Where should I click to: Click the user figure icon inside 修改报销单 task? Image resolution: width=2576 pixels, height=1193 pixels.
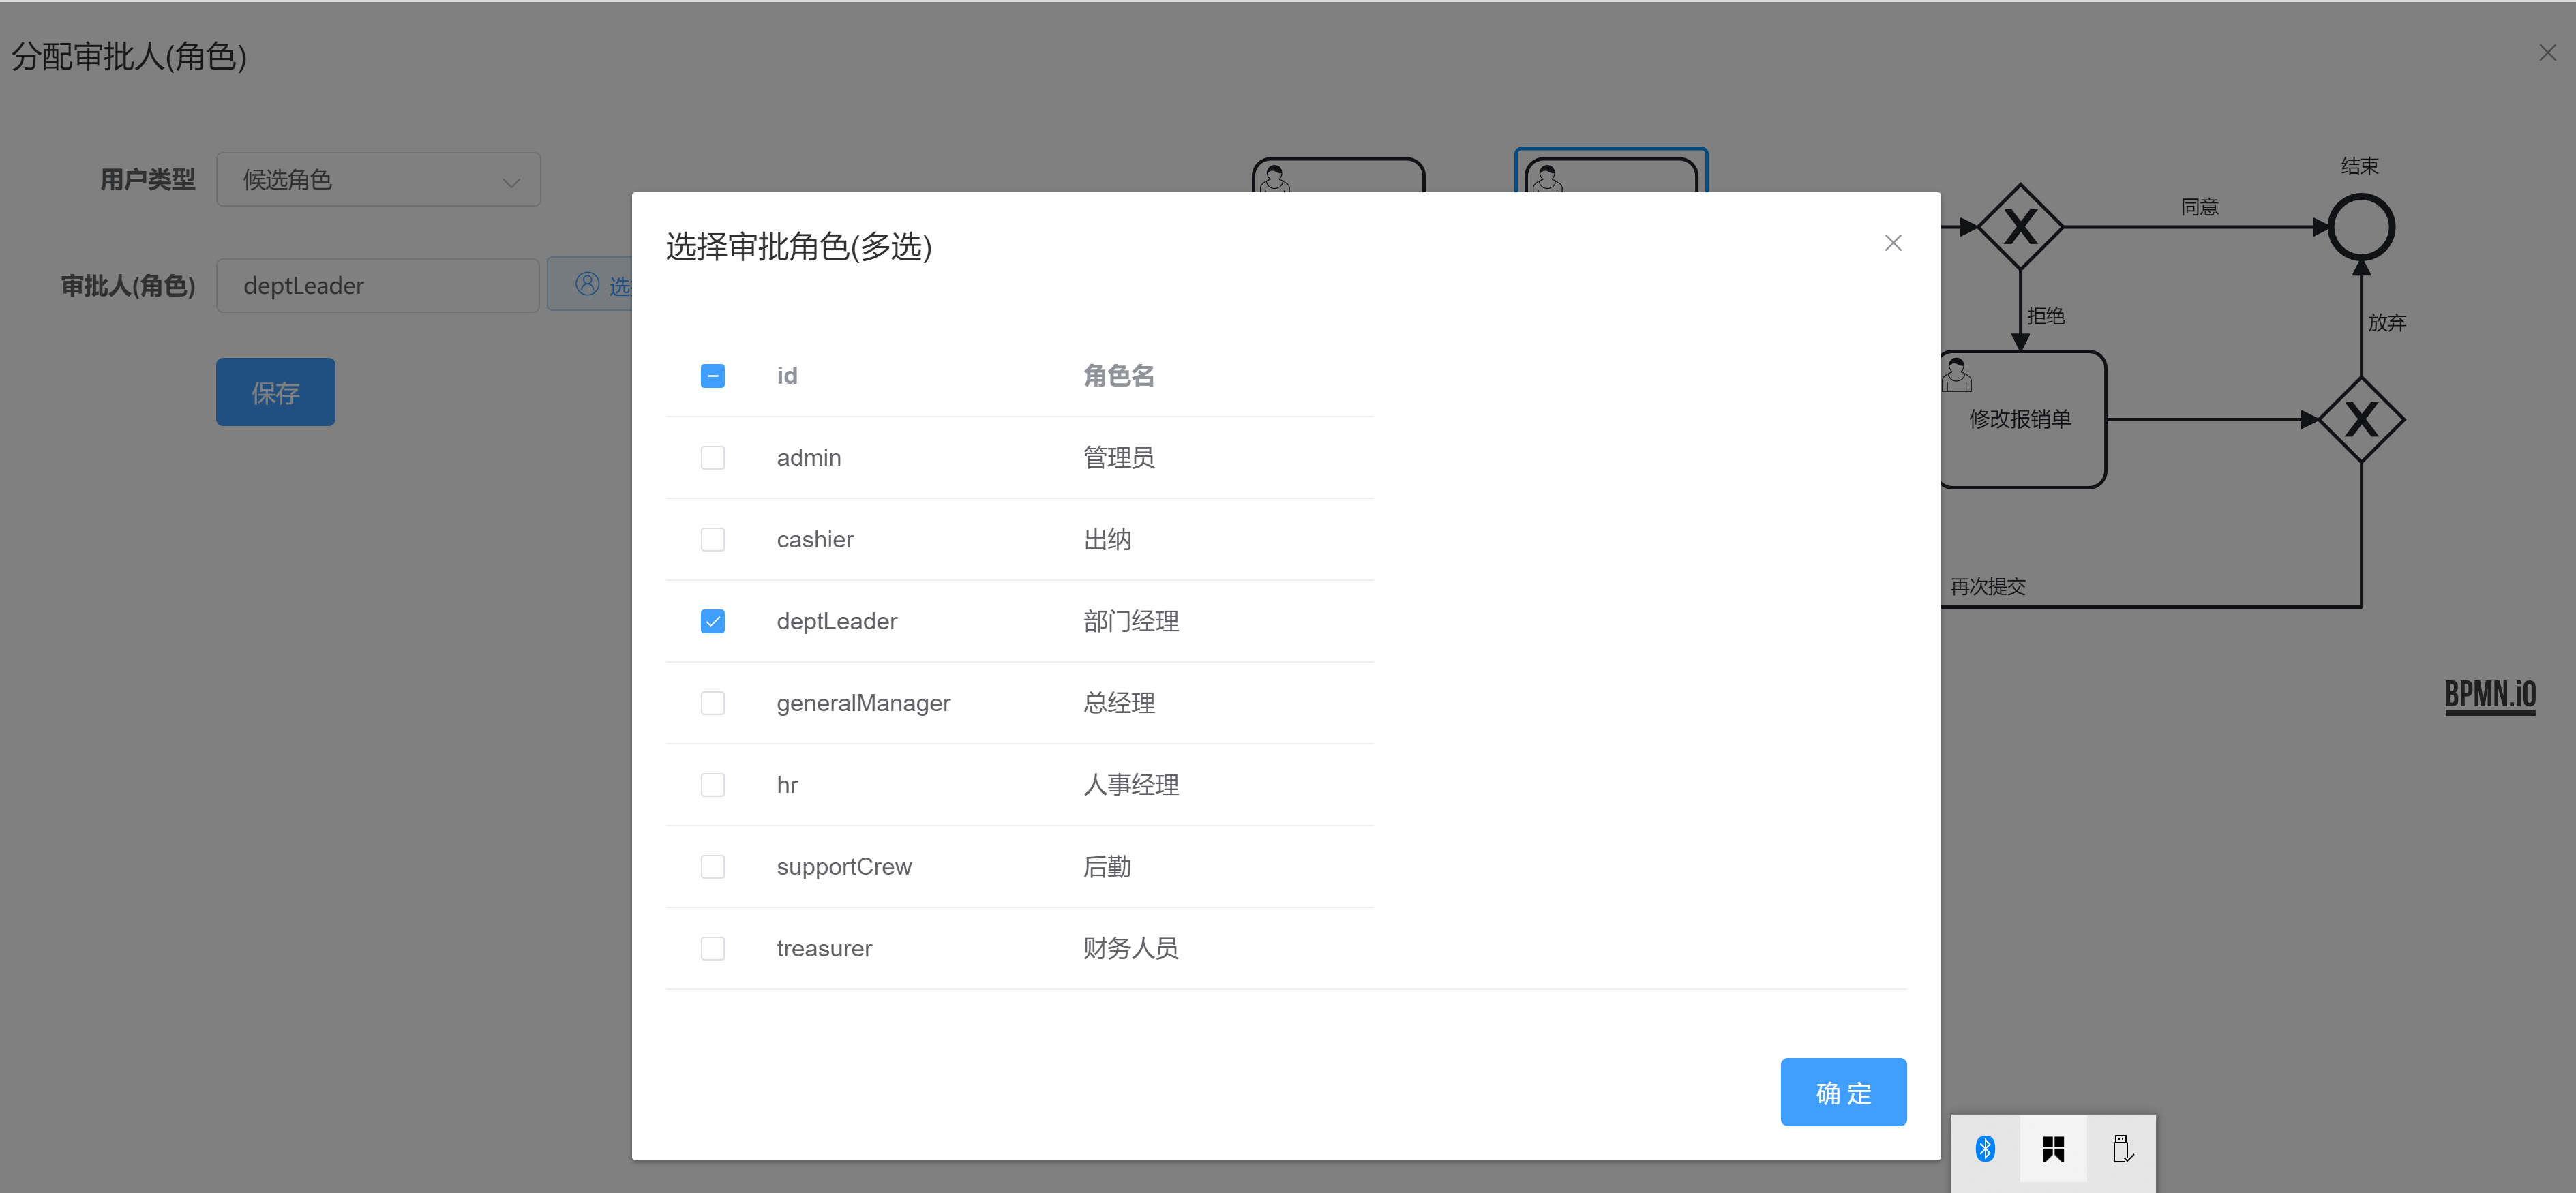[1956, 375]
